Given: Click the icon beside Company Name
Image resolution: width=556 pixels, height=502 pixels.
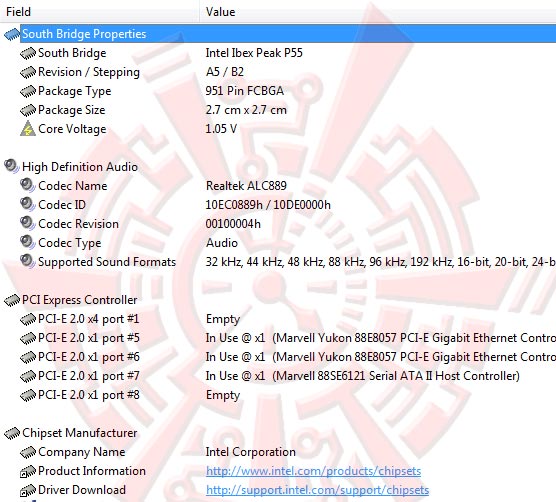Looking at the screenshot, I should coord(28,452).
